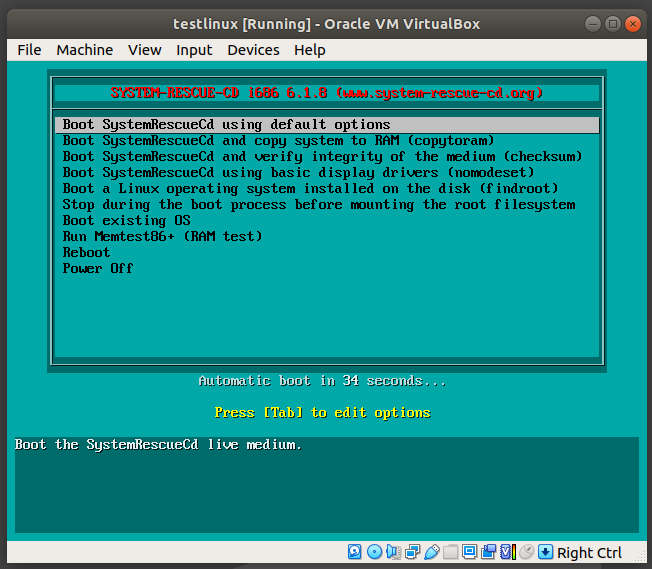
Task: Click the SYSTEM-RESCUE-CD title banner
Action: (x=327, y=93)
